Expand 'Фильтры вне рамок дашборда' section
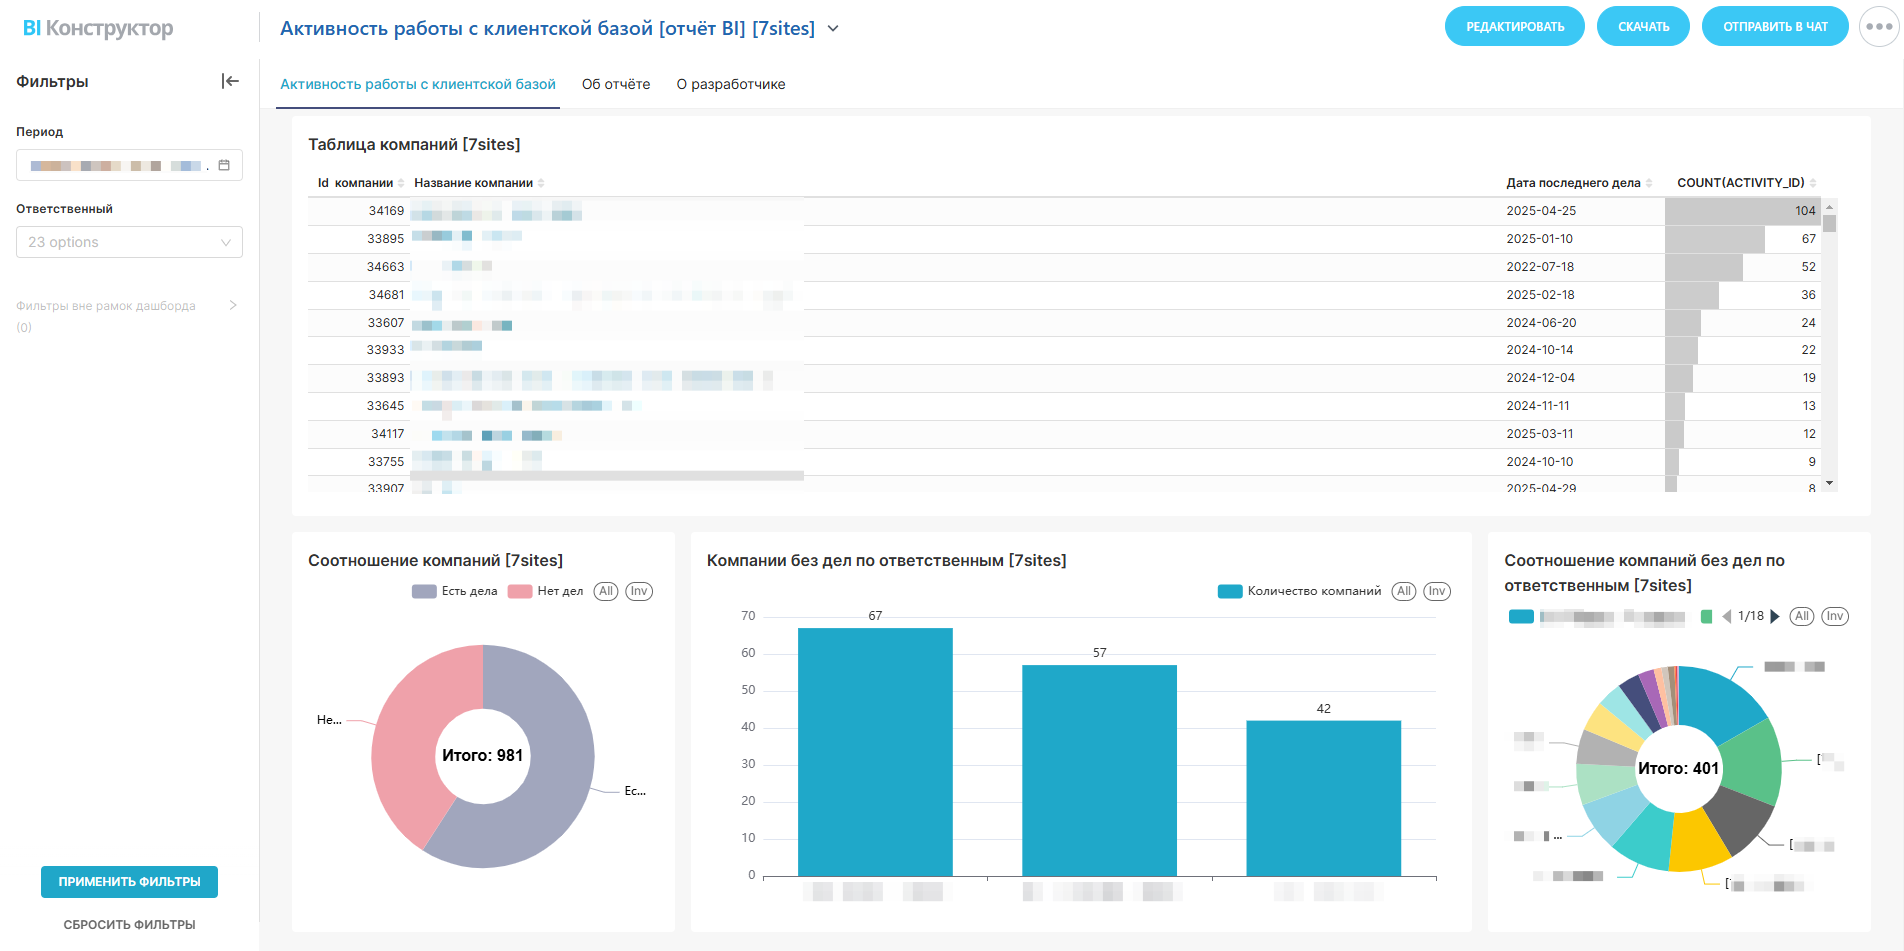Viewport: 1904px width, 951px height. click(233, 305)
